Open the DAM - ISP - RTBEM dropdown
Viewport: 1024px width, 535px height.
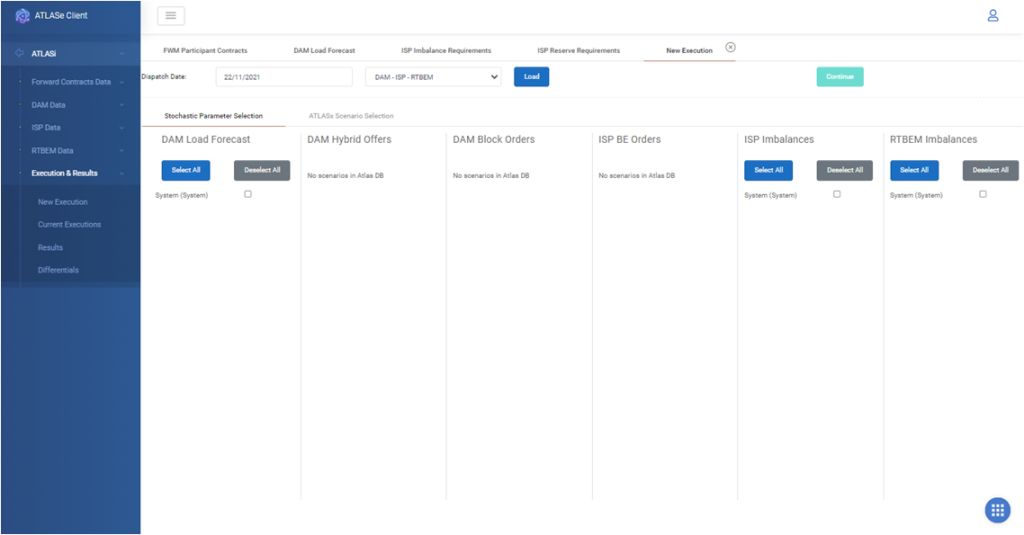click(x=433, y=77)
